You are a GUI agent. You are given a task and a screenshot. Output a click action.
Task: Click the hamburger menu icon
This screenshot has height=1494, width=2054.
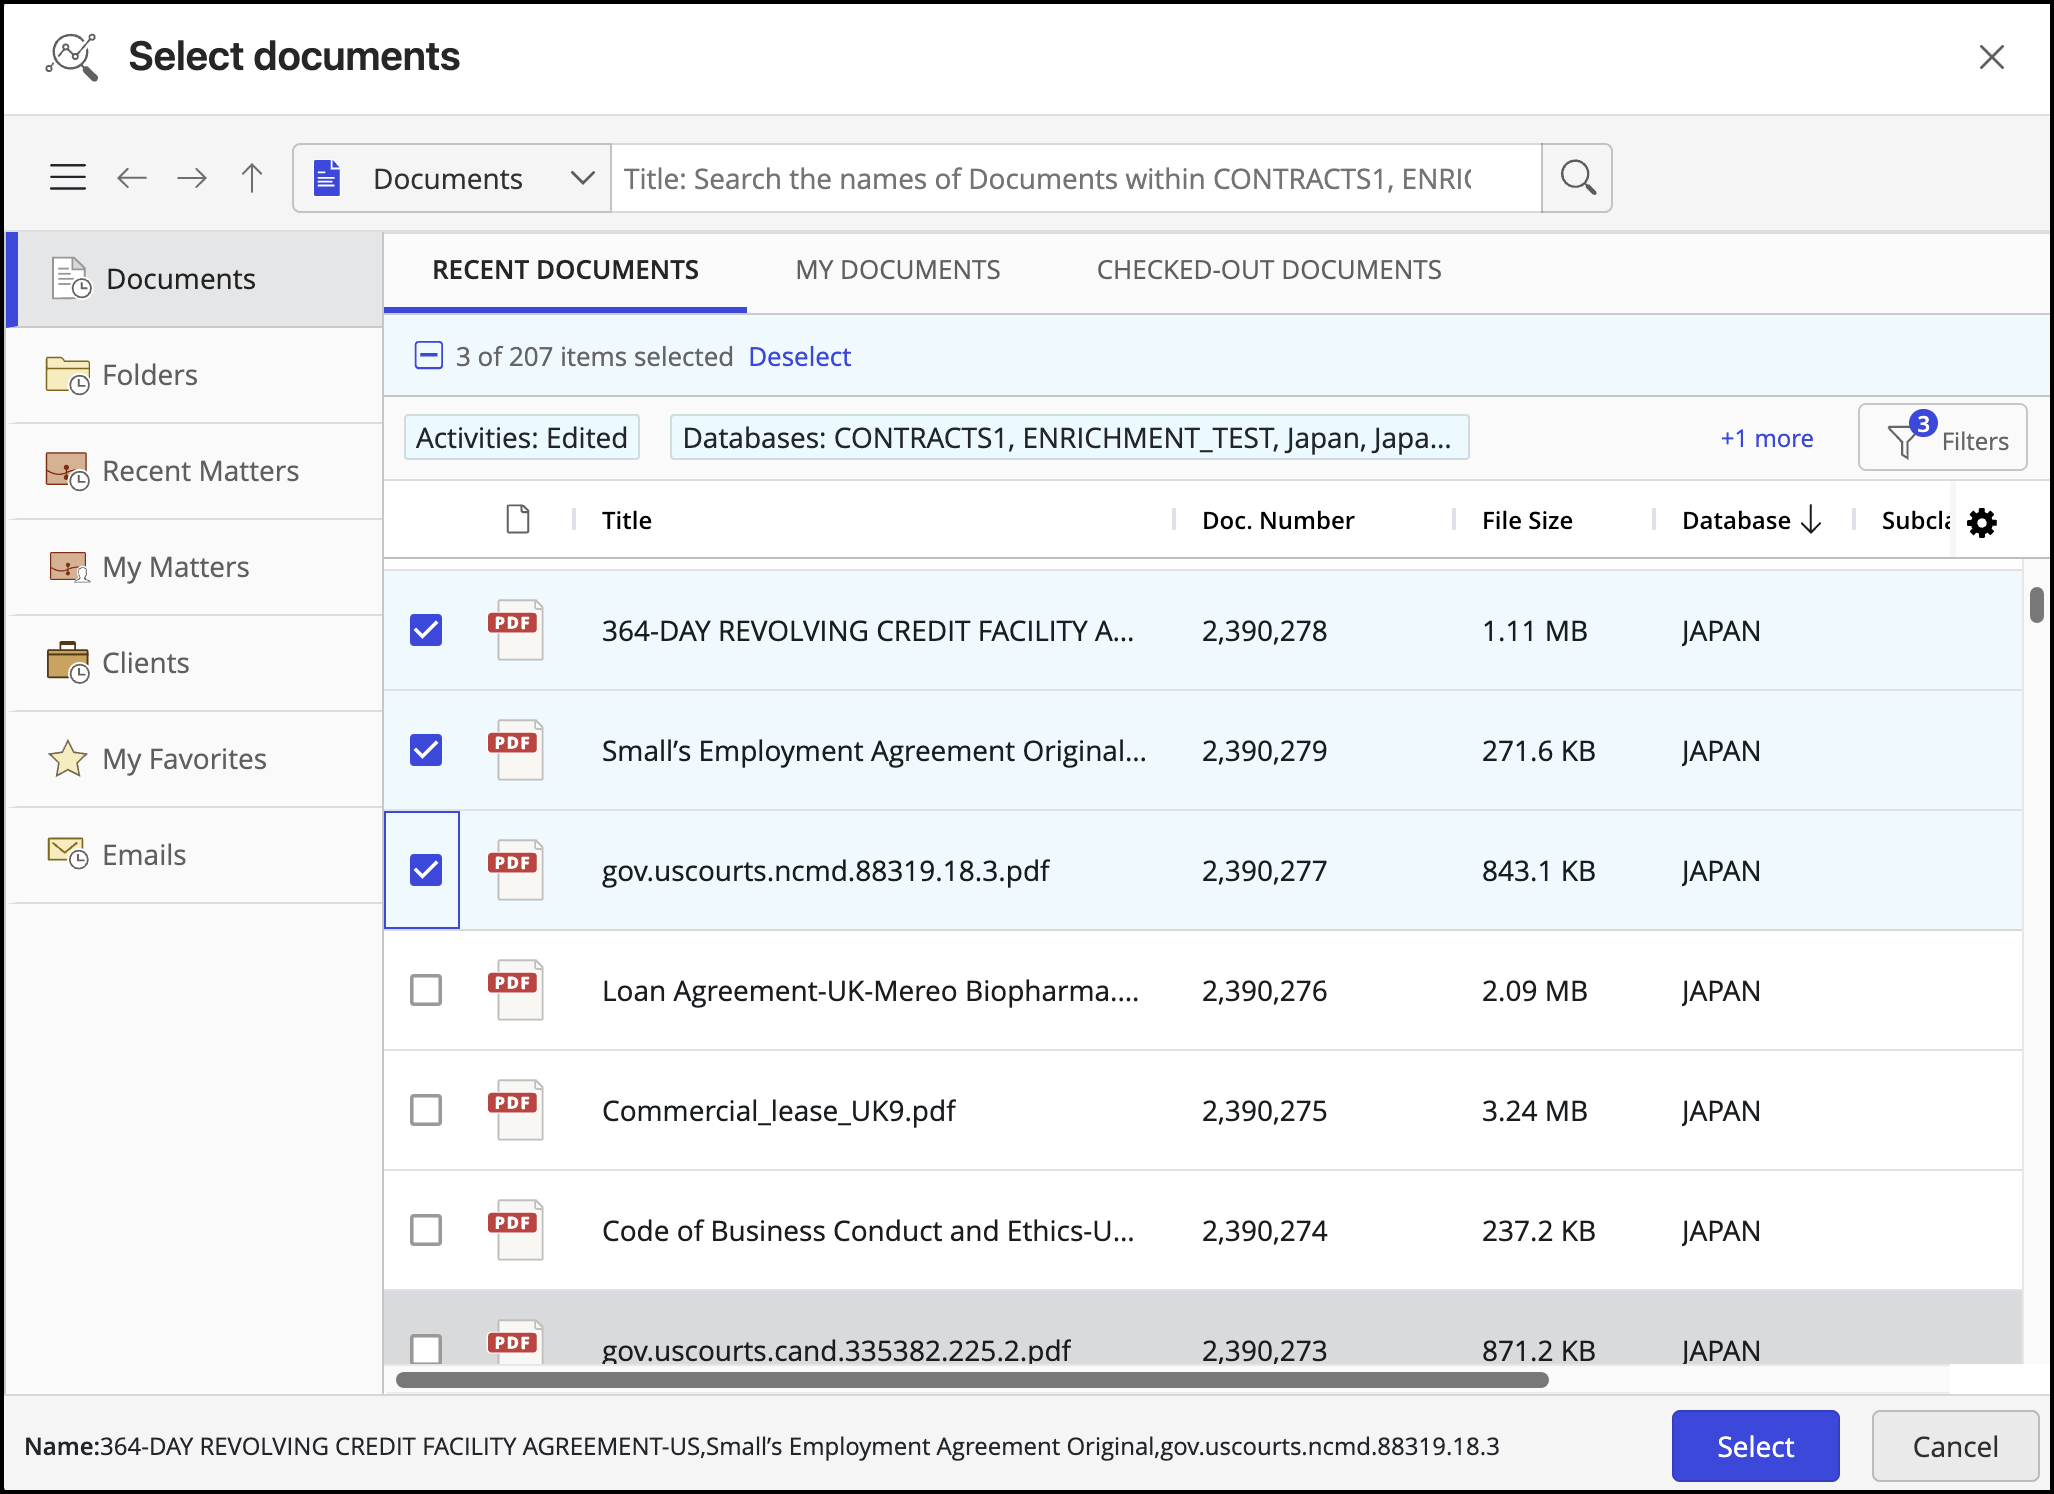pos(68,178)
